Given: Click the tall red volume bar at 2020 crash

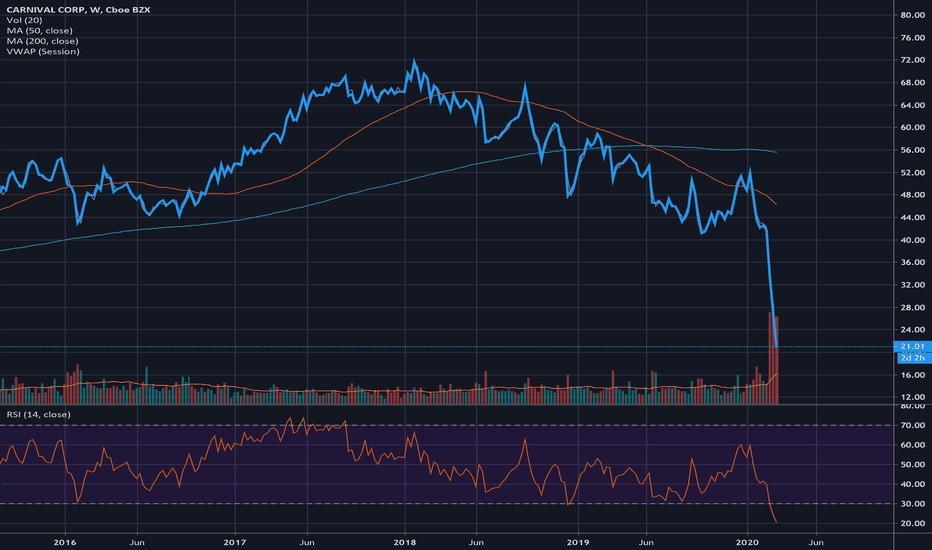Looking at the screenshot, I should pyautogui.click(x=771, y=359).
